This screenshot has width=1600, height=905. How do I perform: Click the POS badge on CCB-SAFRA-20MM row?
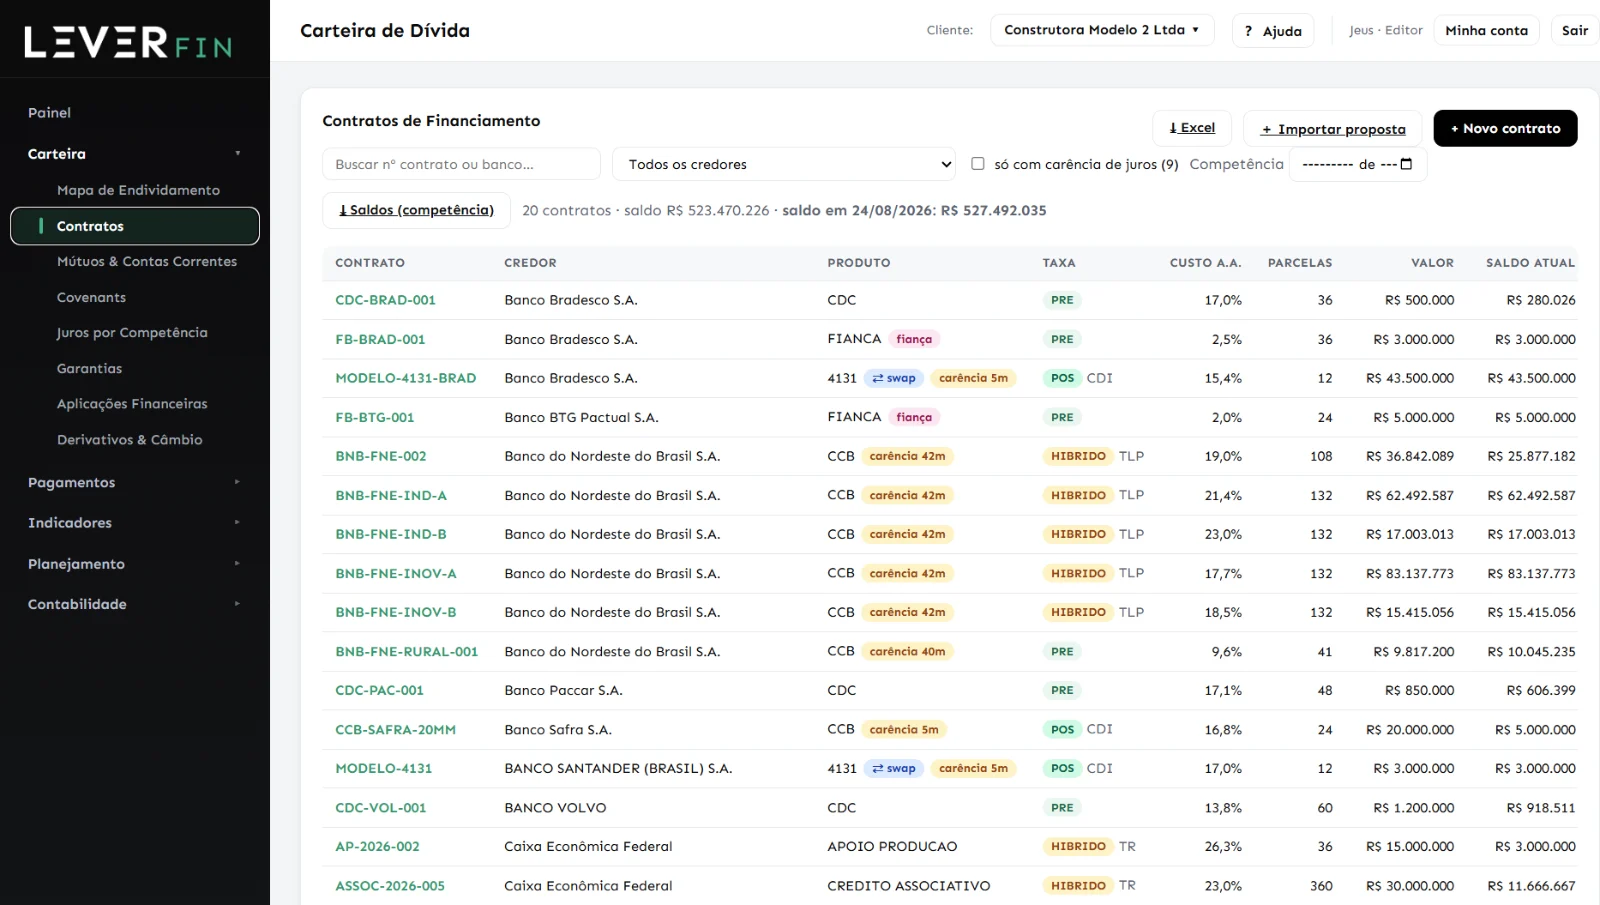(1062, 730)
